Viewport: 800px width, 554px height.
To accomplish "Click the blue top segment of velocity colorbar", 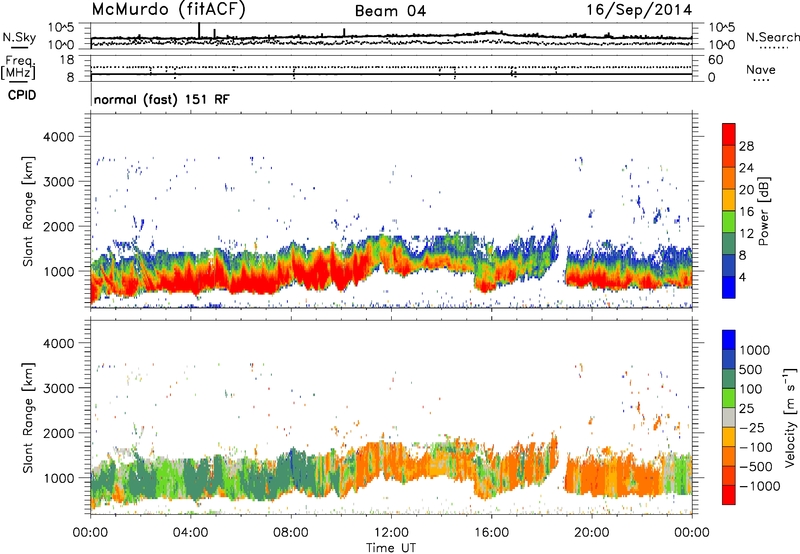I will 729,340.
